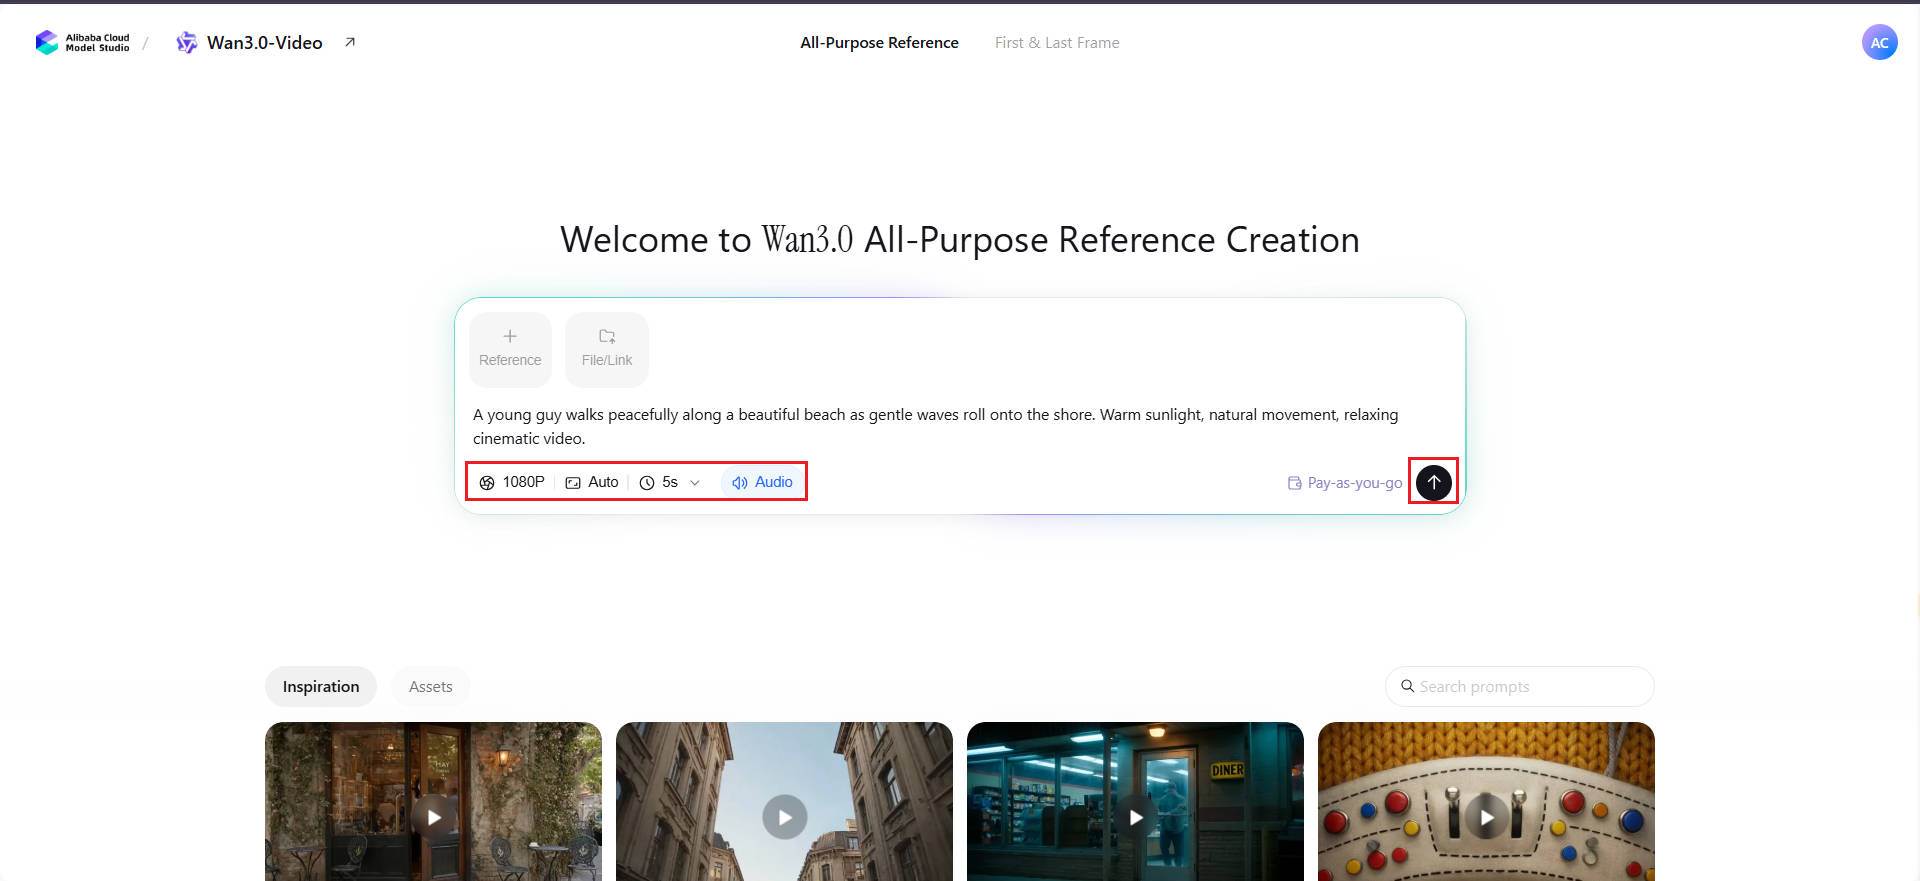Screen dimensions: 1920x881
Task: Select the Inspiration tab
Action: [321, 686]
